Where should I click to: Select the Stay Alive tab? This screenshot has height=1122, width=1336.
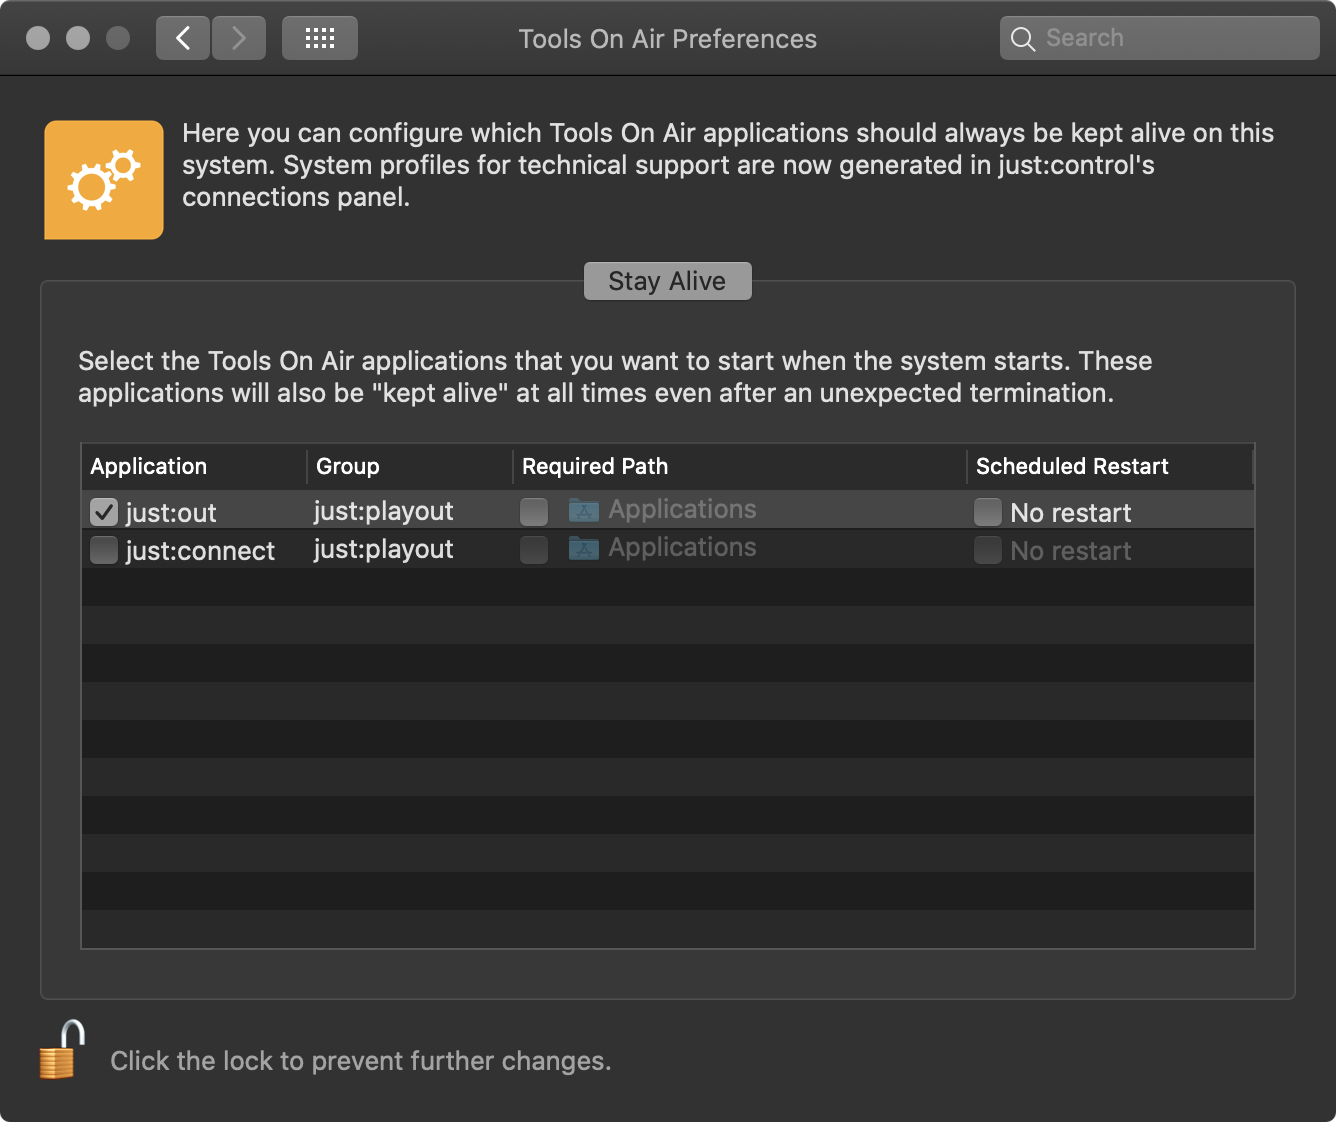[667, 281]
